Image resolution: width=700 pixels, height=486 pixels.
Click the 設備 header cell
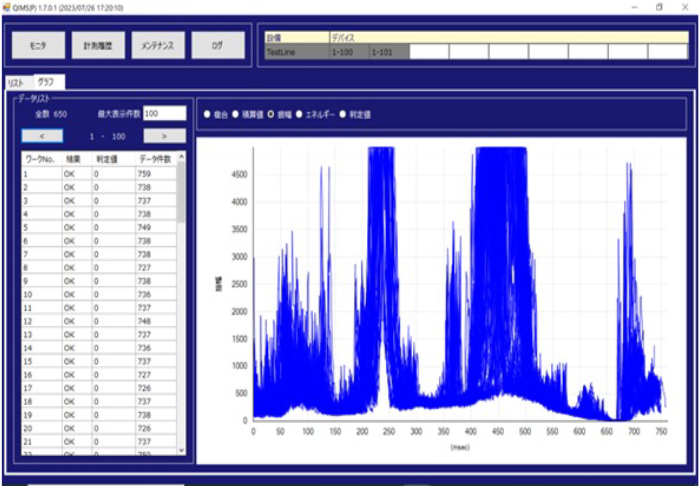pos(297,37)
